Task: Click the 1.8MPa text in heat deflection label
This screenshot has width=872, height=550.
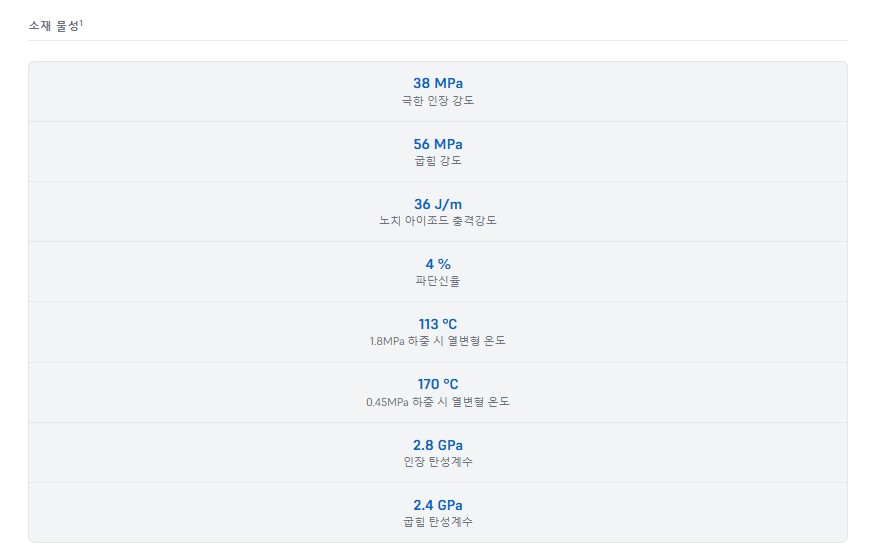Action: click(387, 341)
